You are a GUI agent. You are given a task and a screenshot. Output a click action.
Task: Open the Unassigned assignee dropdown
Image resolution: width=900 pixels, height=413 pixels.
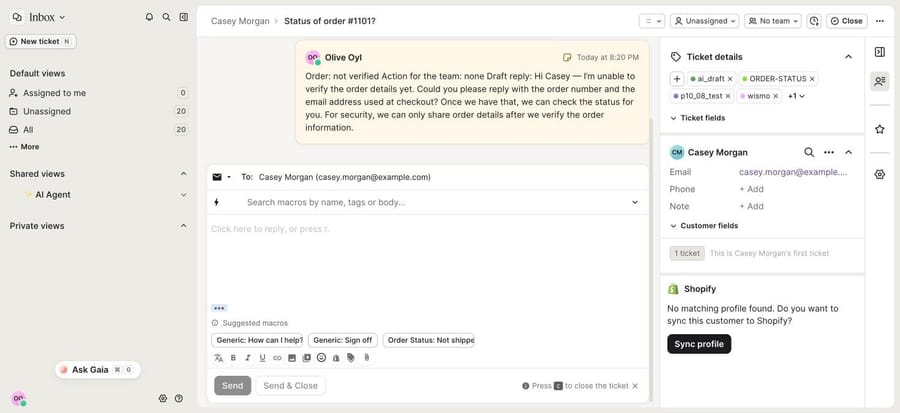coord(705,21)
